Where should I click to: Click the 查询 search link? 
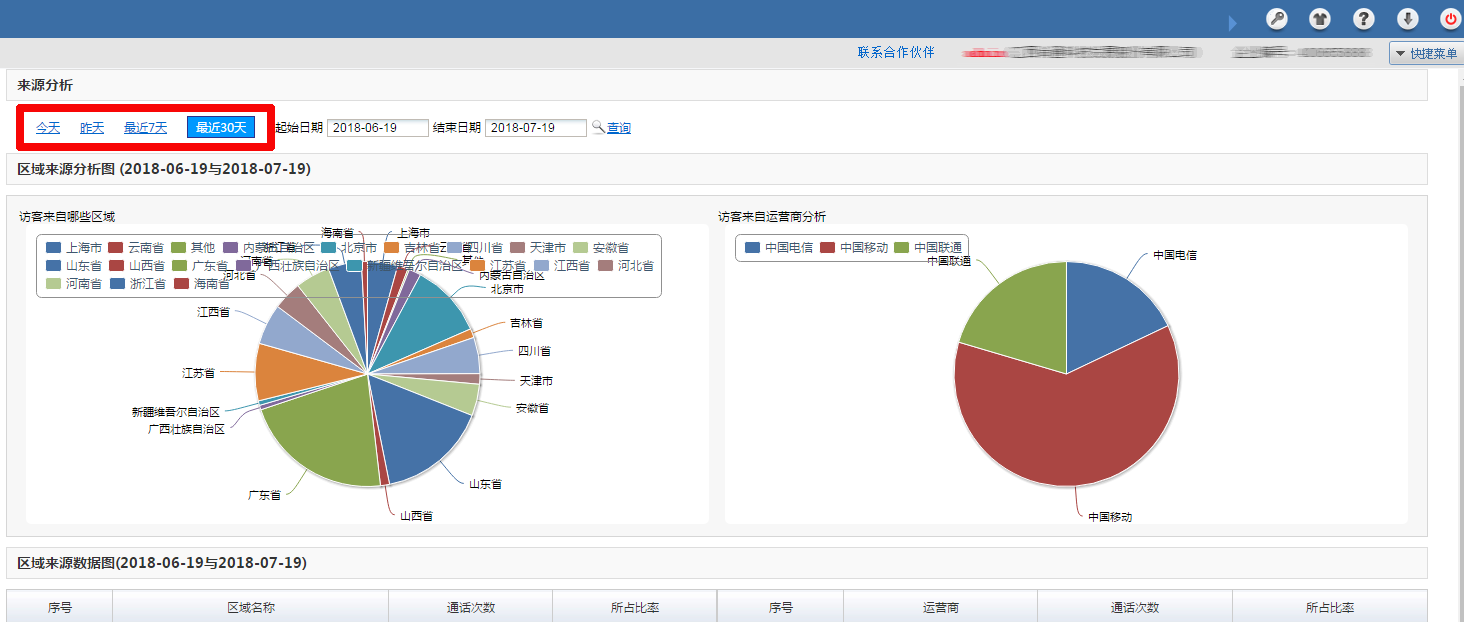617,127
